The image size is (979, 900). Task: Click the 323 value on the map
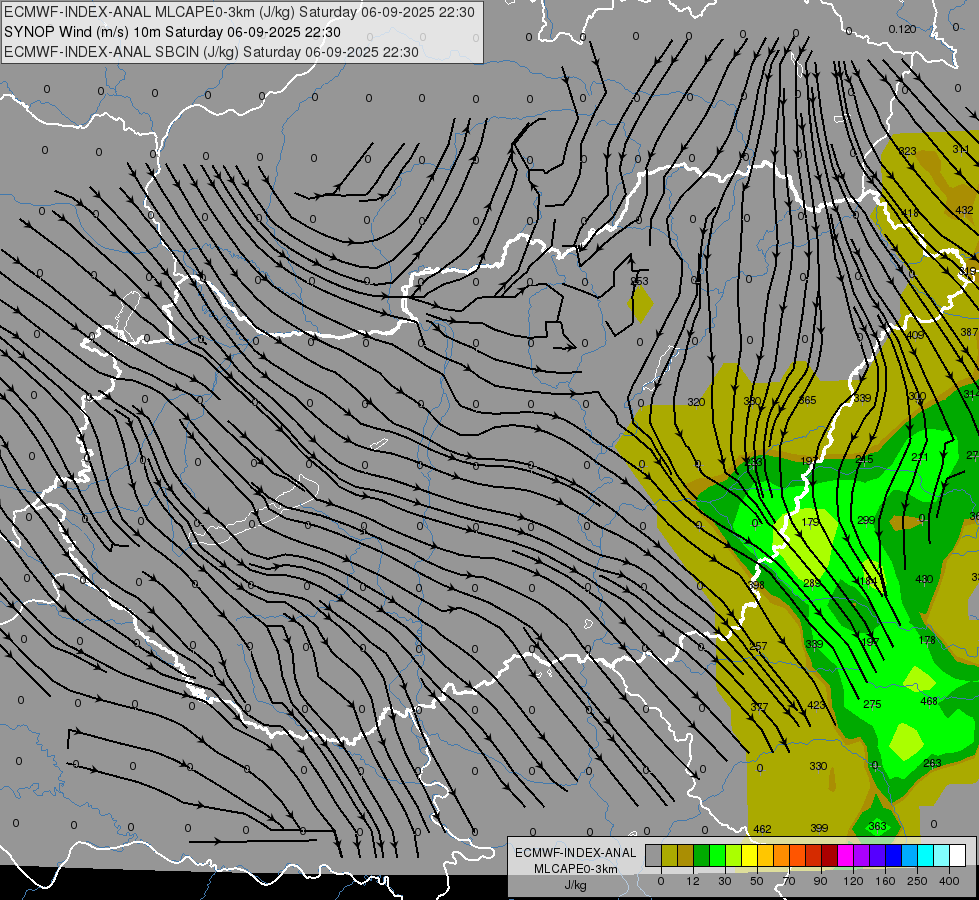point(908,151)
